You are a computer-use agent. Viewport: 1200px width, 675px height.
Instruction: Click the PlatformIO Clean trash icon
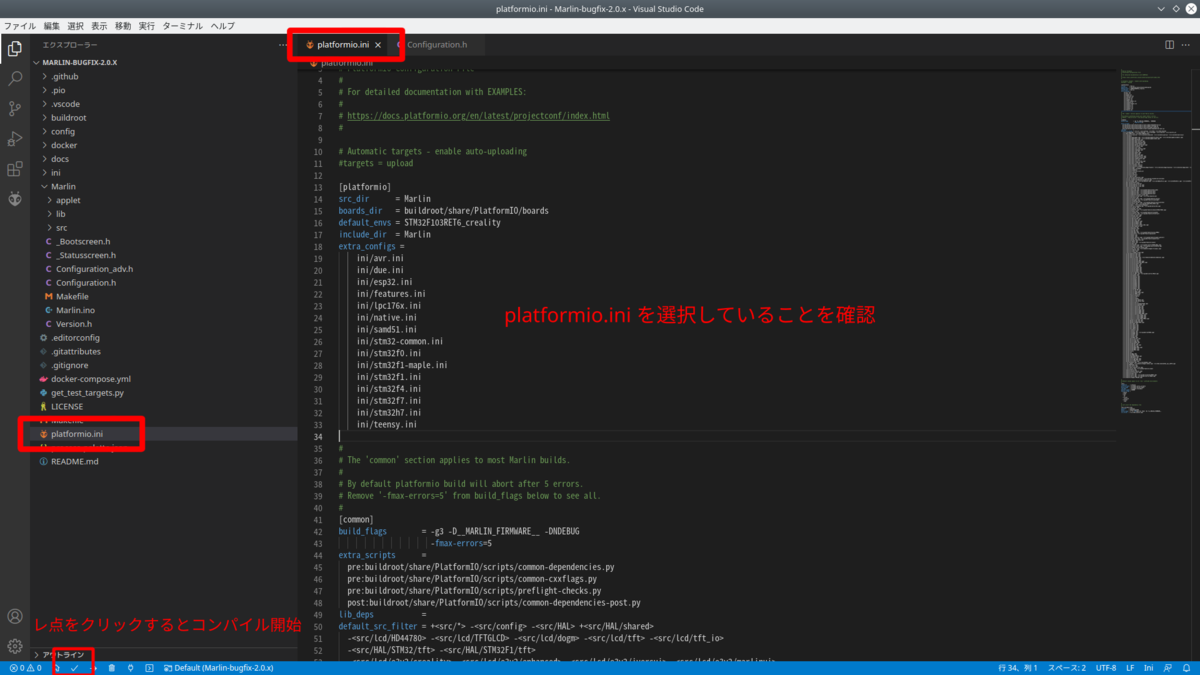(112, 668)
